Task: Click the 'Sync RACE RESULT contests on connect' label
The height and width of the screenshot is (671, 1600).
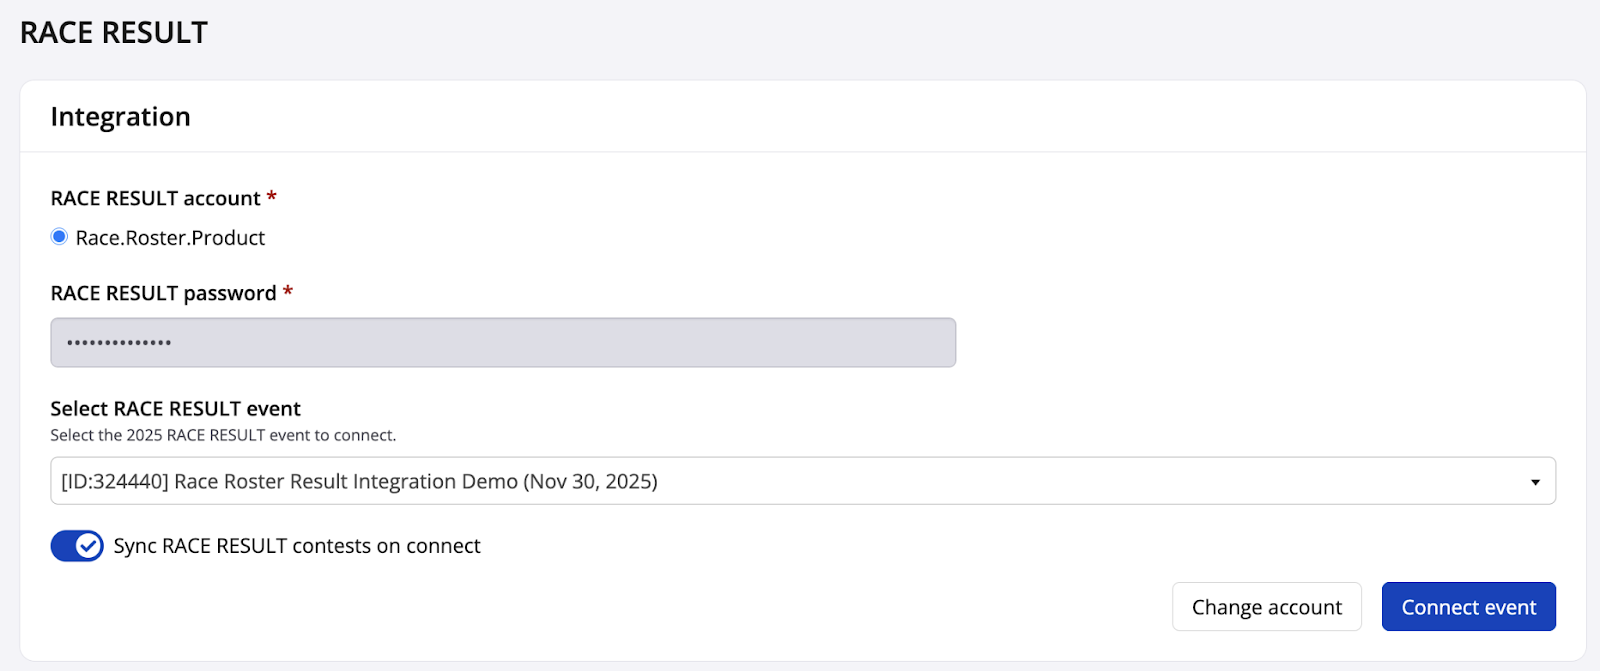Action: 297,546
